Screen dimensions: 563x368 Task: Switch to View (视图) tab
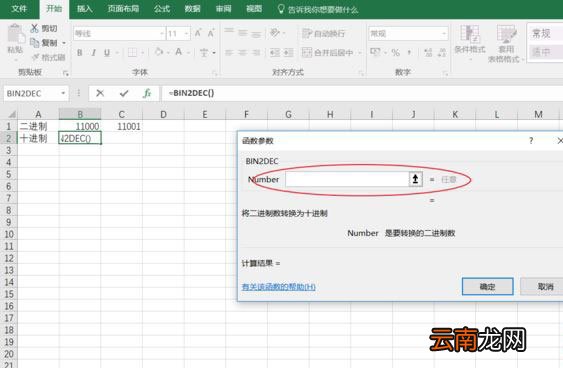(x=254, y=8)
